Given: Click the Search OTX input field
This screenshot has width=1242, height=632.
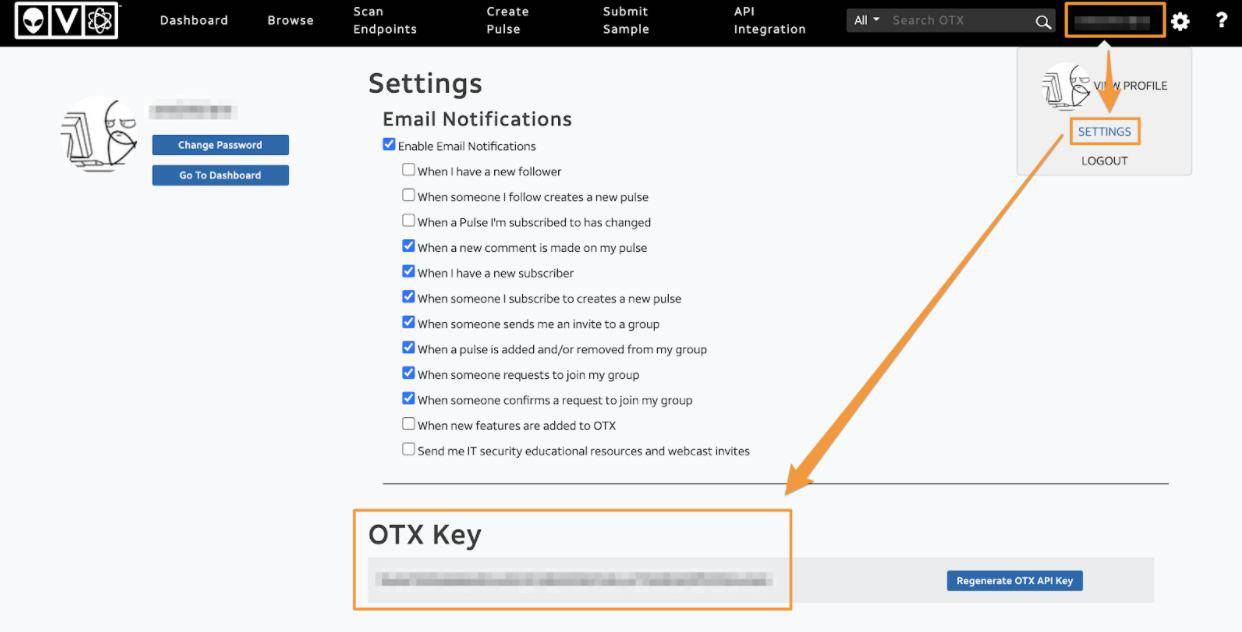Looking at the screenshot, I should (958, 20).
